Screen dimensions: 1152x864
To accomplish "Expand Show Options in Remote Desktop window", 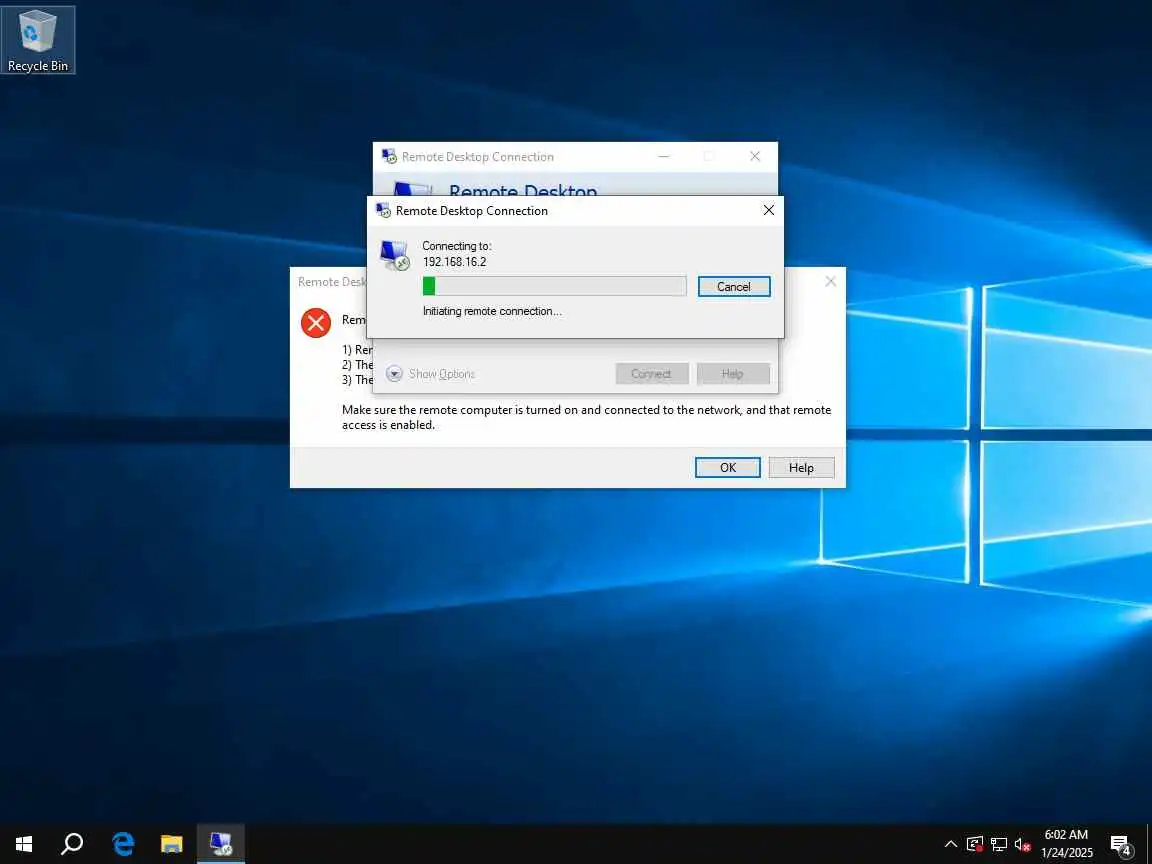I will pyautogui.click(x=431, y=374).
